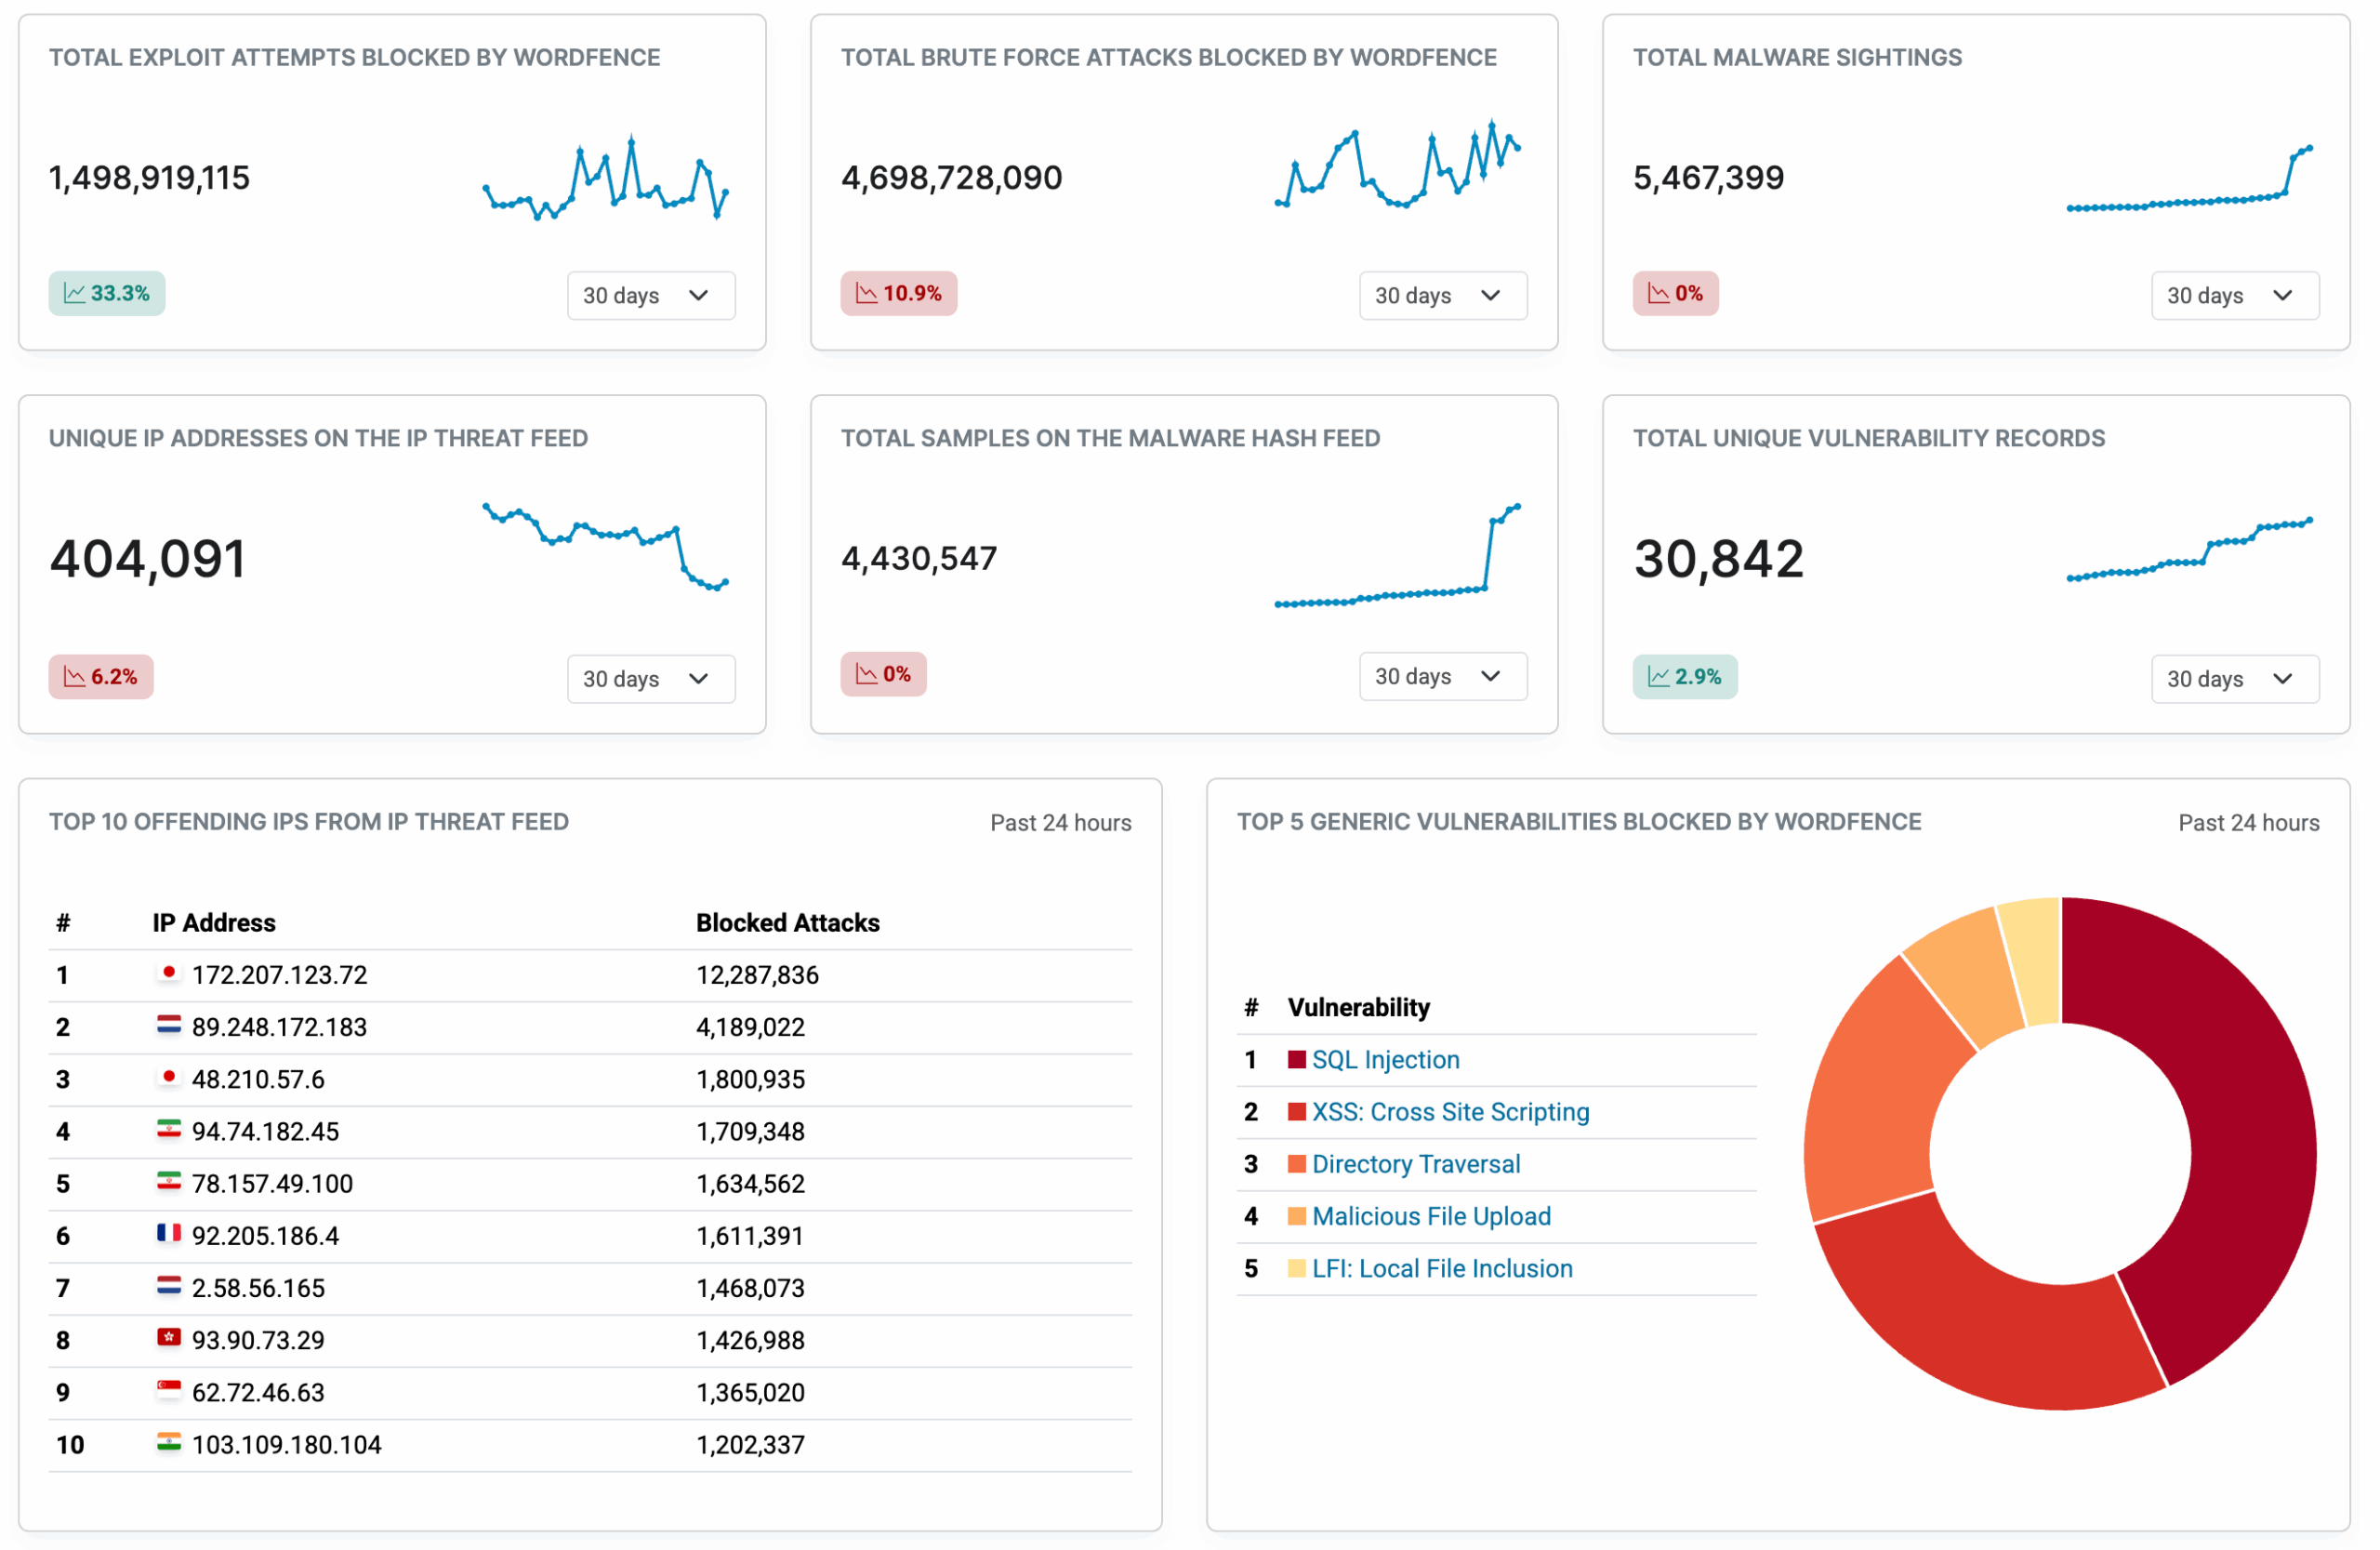Screen dimensions: 2380x1550
Task: Select IP address 89.248.172.183
Action: pos(280,1027)
